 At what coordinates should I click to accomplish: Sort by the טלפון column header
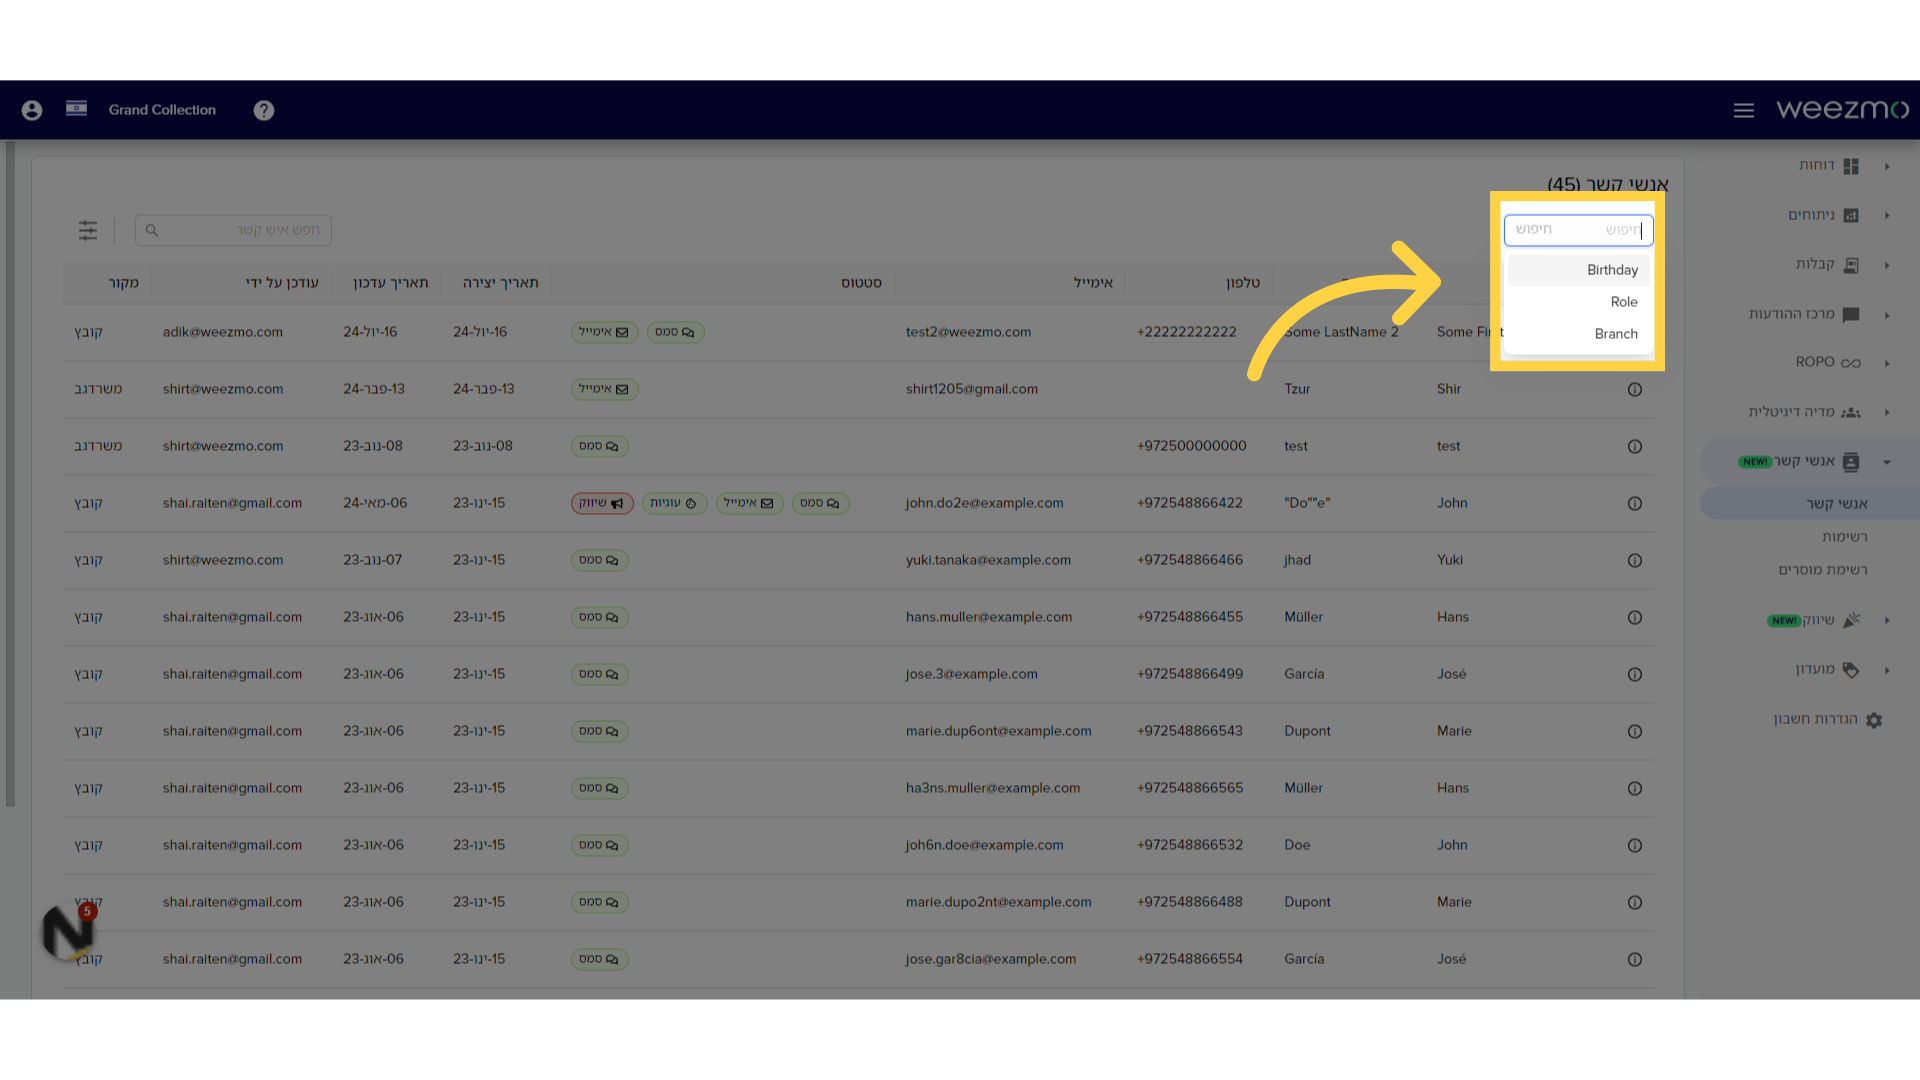coord(1243,283)
